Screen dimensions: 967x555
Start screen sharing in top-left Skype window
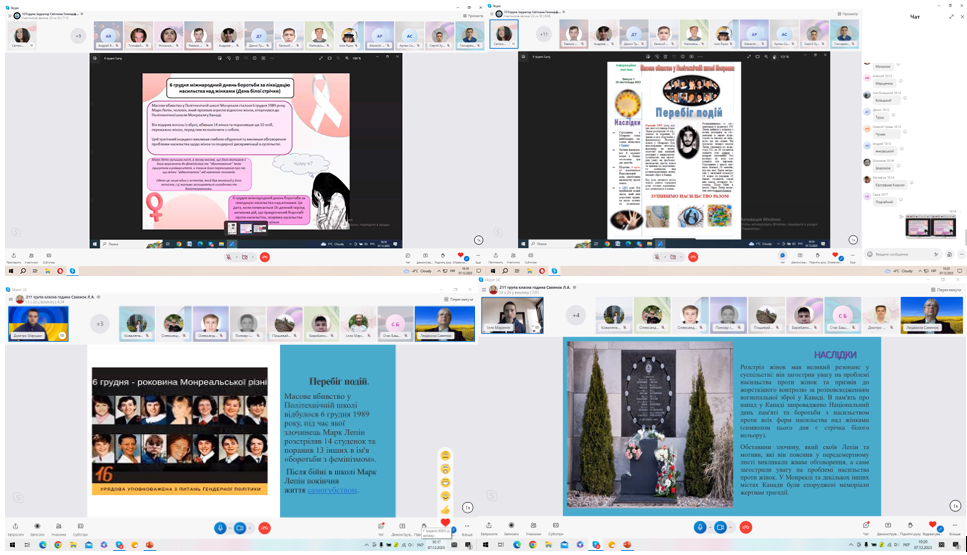[x=425, y=257]
